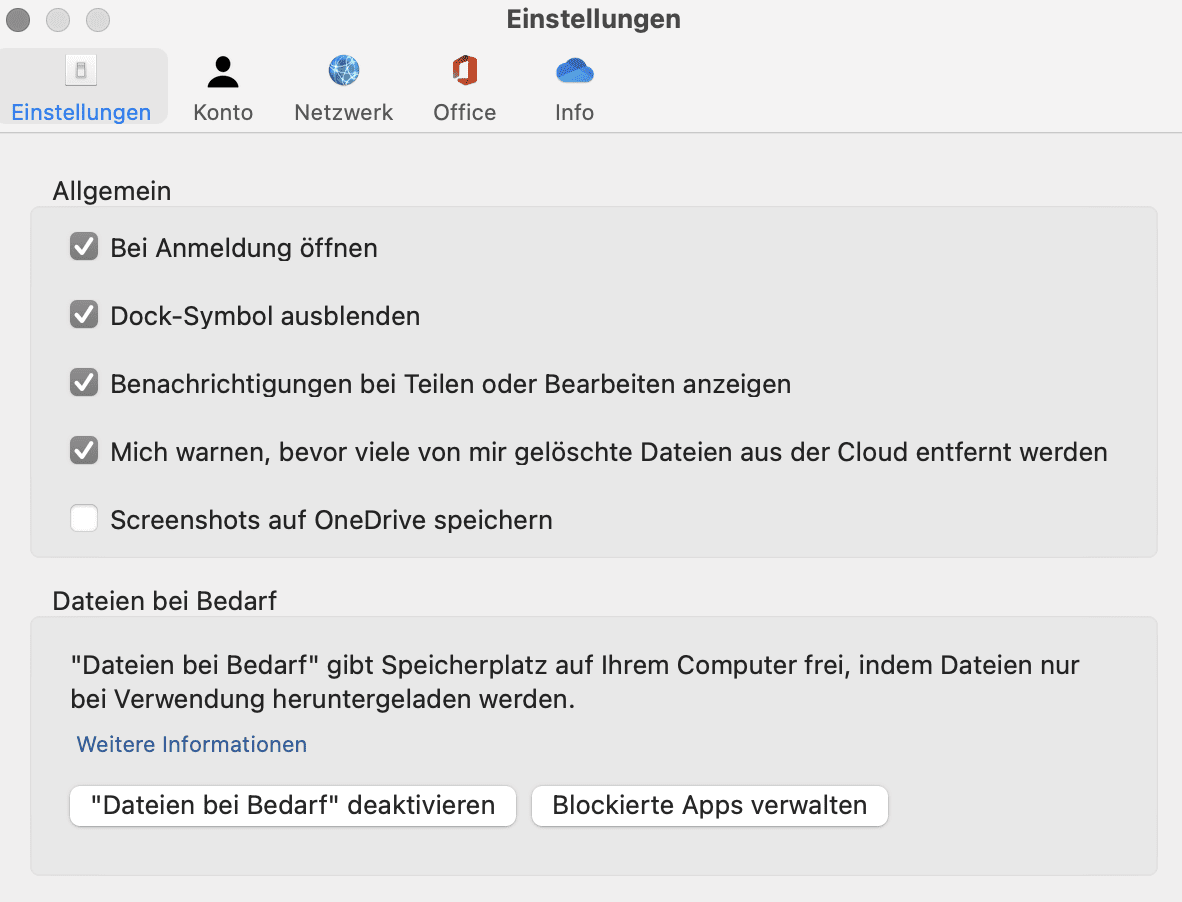This screenshot has width=1182, height=902.
Task: Switch to the Info tab label
Action: click(x=574, y=112)
